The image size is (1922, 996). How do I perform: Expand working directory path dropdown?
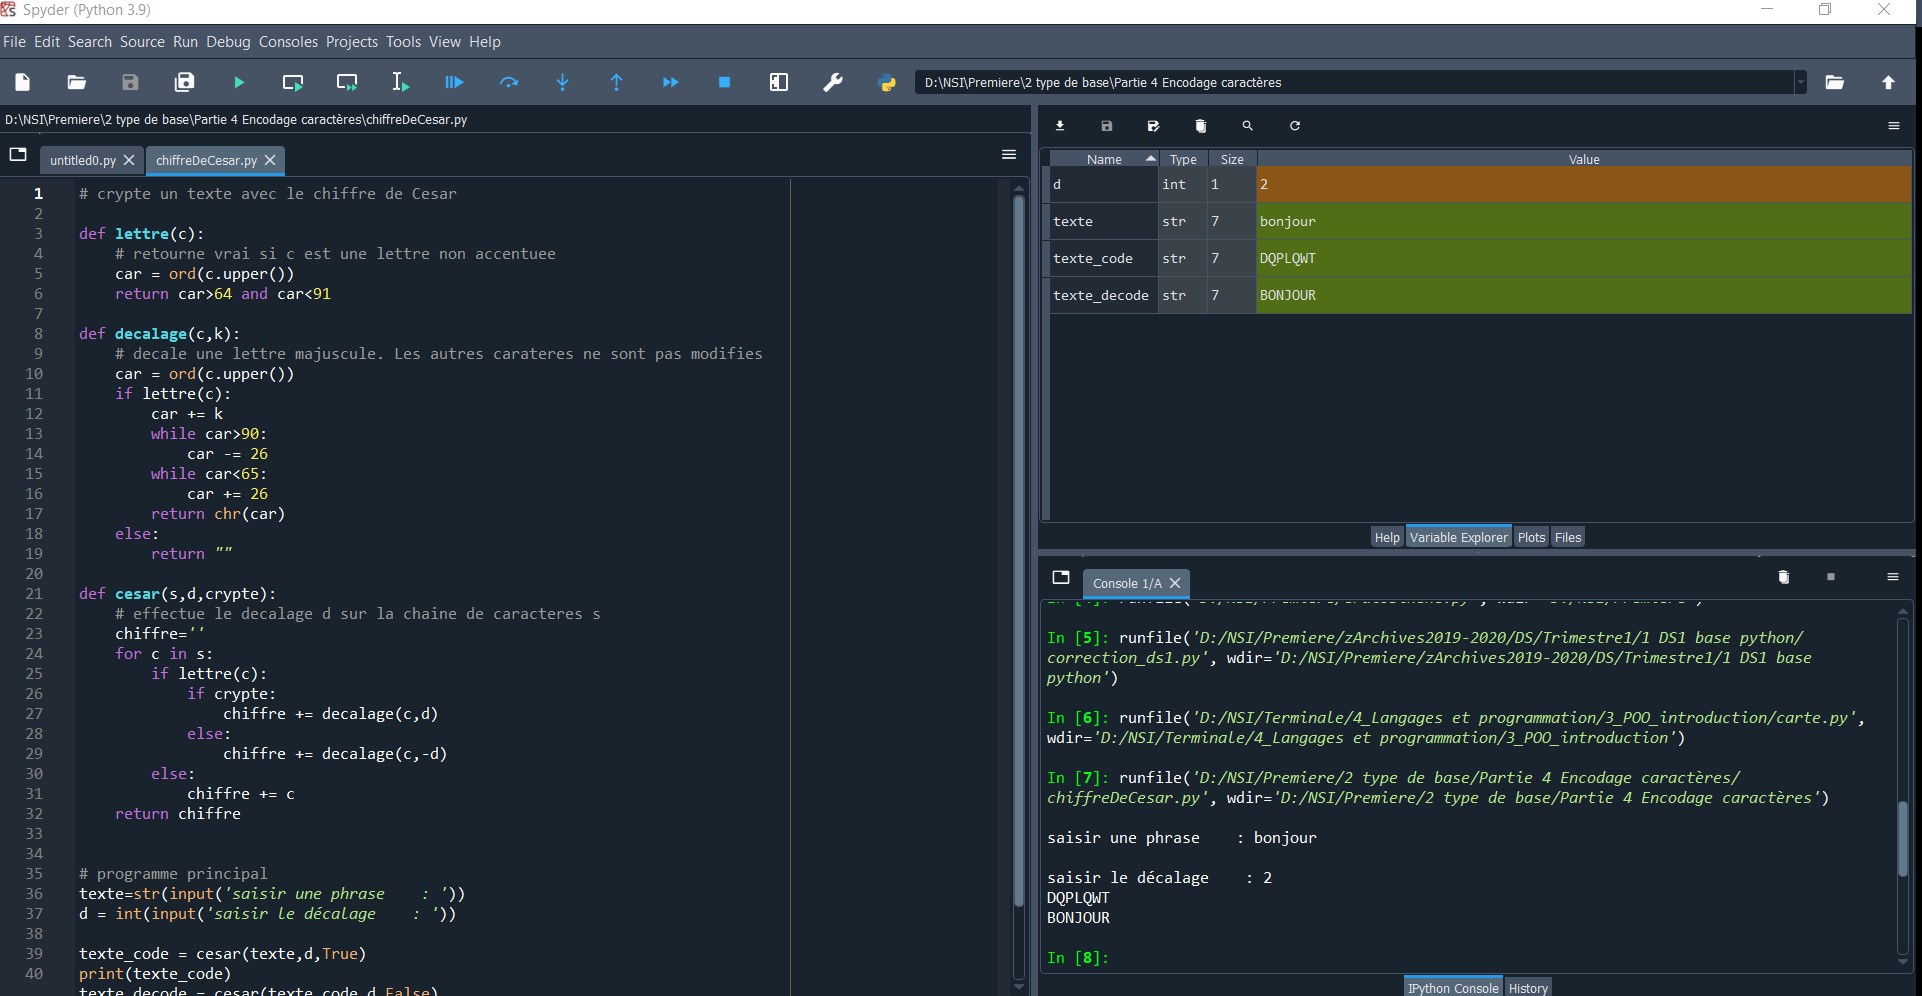point(1801,82)
